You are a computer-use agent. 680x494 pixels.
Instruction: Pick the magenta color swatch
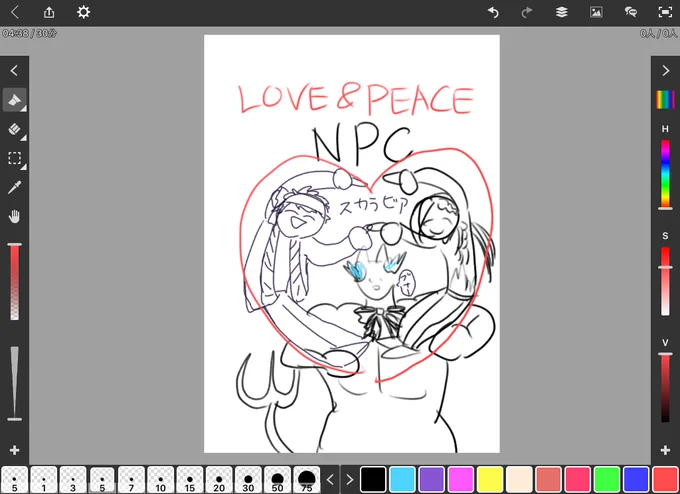[461, 480]
